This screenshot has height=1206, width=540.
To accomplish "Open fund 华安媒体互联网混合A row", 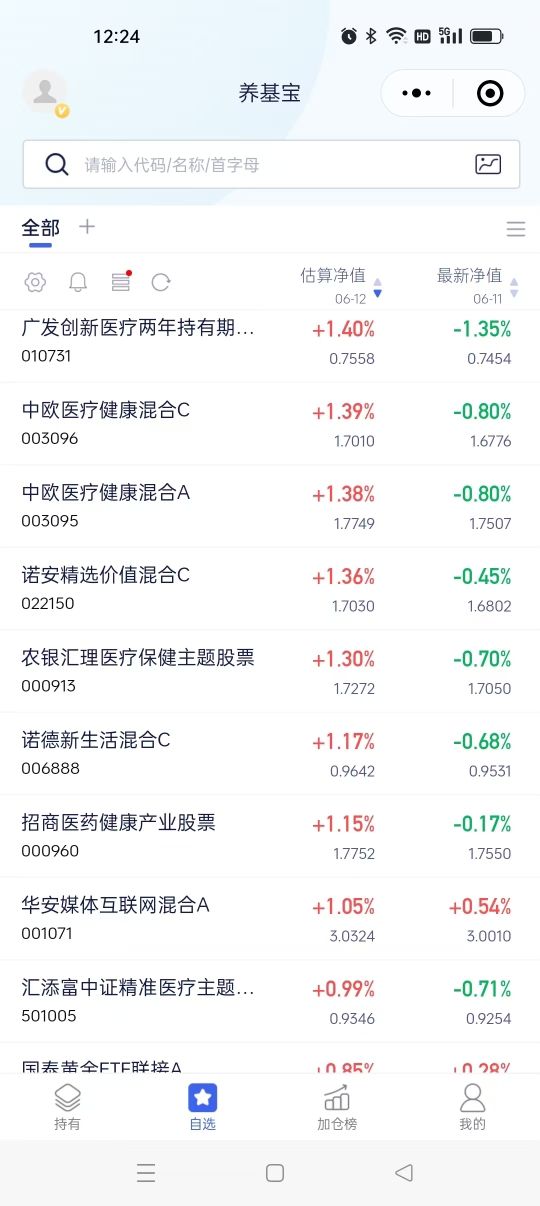I will [270, 919].
